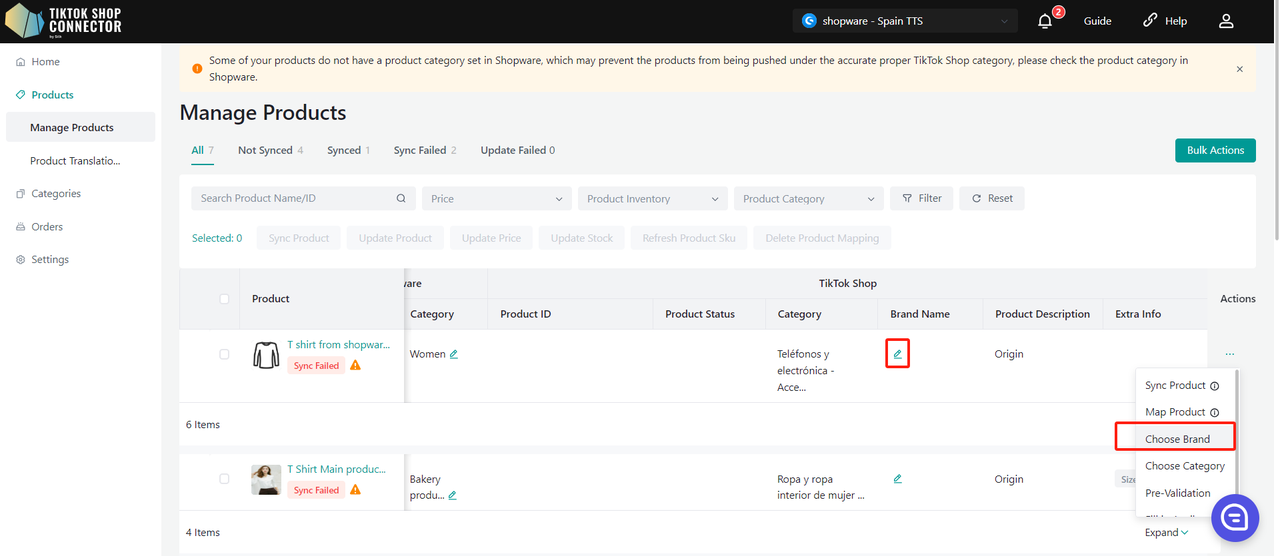The image size is (1280, 556).
Task: Check the T Shirt Main product row checkbox
Action: (224, 479)
